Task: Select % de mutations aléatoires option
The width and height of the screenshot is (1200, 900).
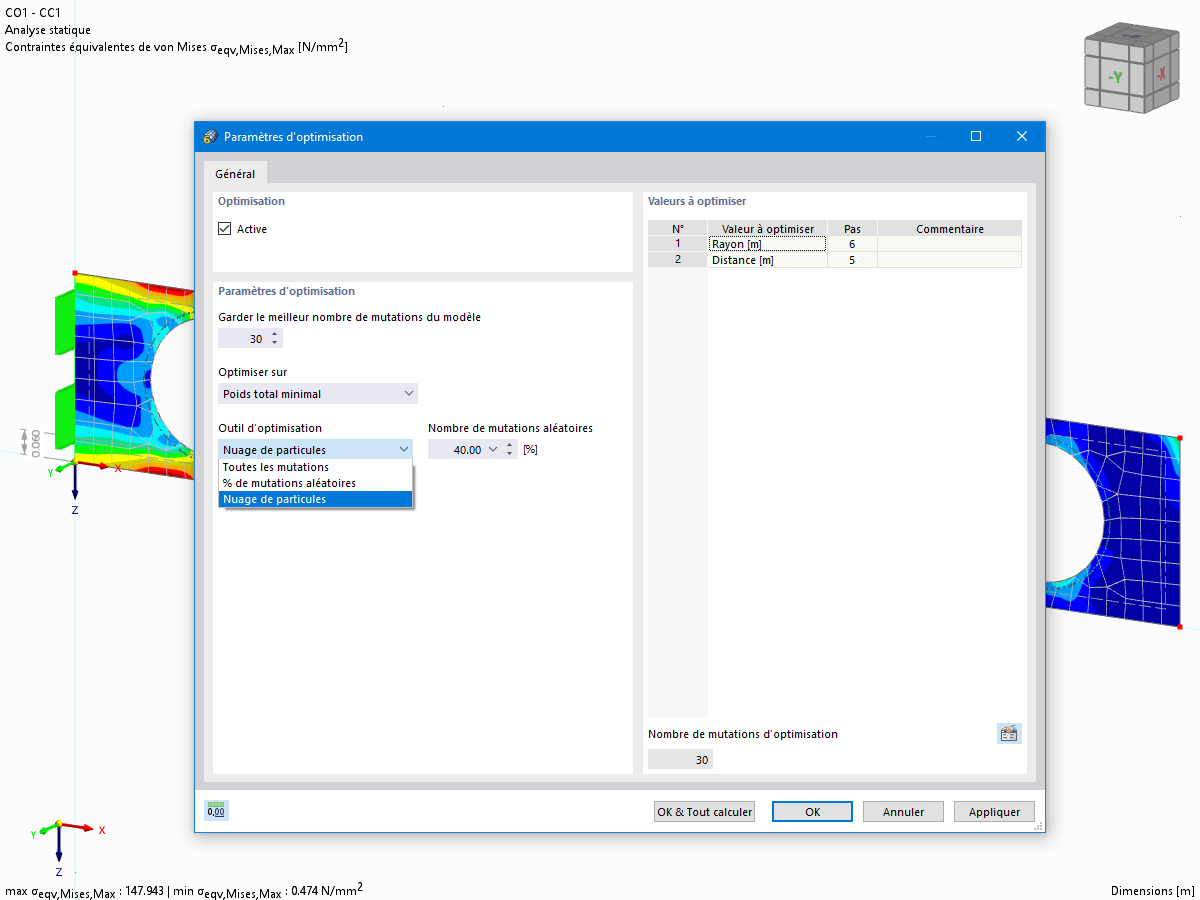Action: pos(315,483)
